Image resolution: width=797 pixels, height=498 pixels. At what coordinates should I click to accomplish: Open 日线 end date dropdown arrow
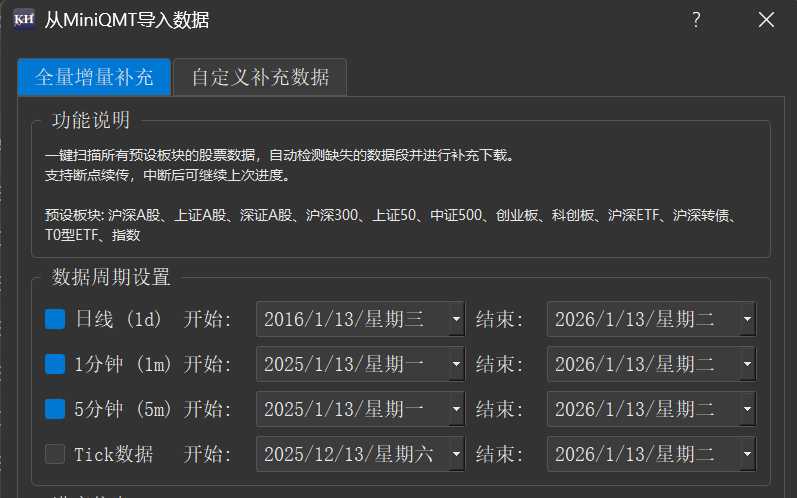[x=747, y=320]
